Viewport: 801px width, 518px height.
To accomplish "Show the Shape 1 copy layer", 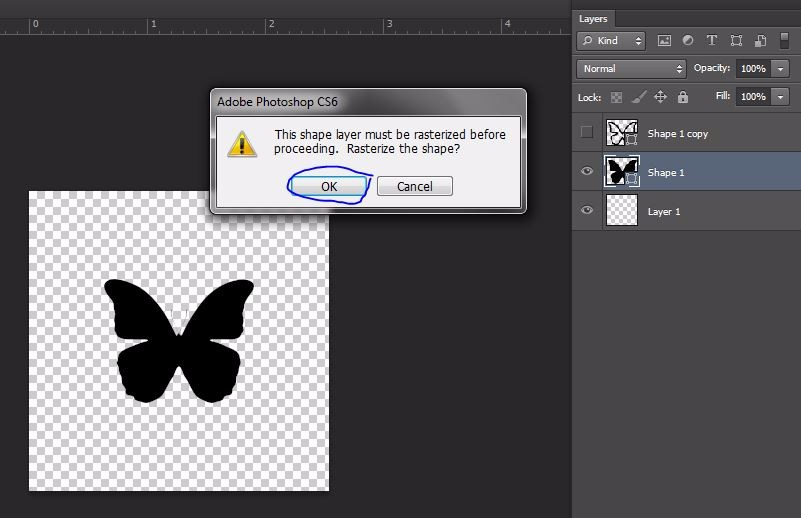I will [x=587, y=132].
